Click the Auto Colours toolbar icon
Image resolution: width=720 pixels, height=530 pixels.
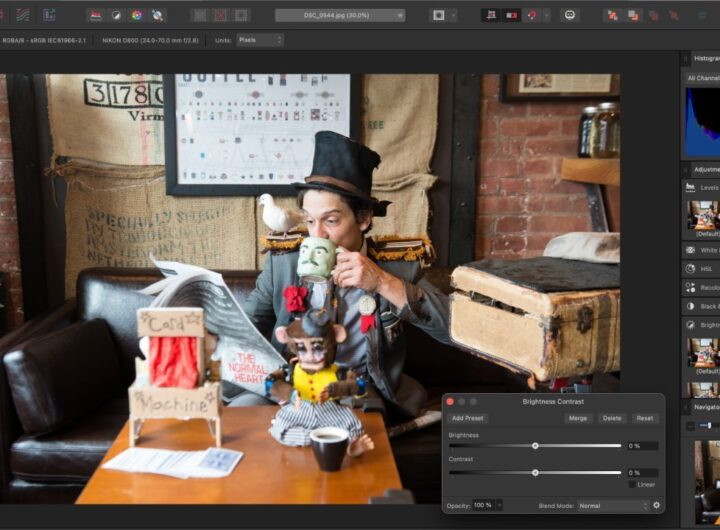click(x=136, y=15)
